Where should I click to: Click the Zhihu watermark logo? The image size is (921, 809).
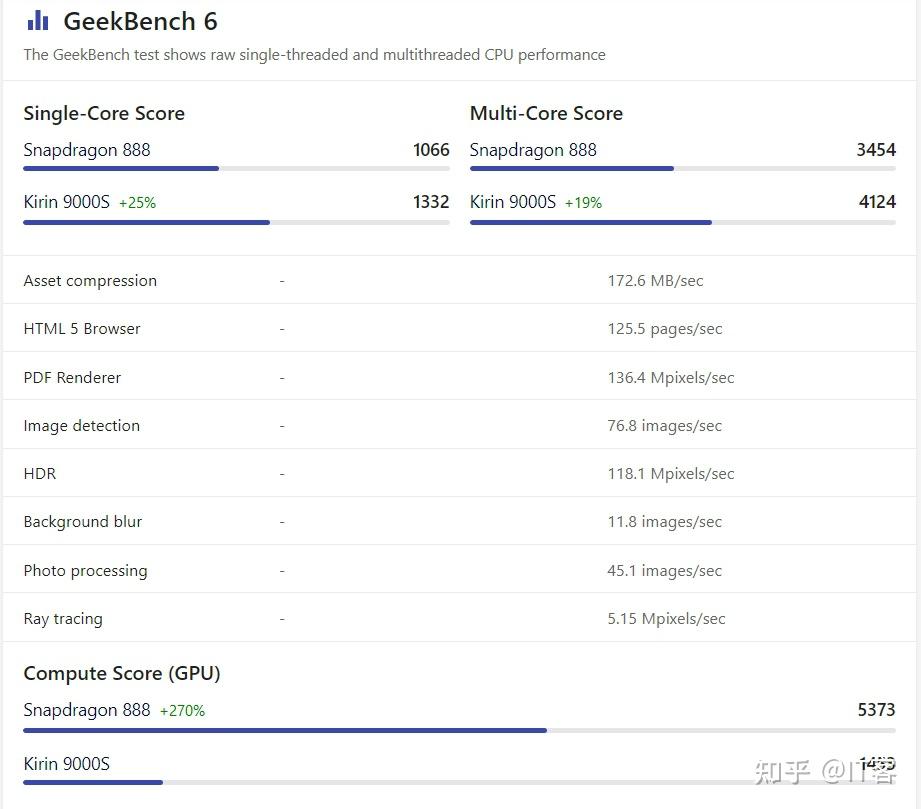tap(783, 772)
